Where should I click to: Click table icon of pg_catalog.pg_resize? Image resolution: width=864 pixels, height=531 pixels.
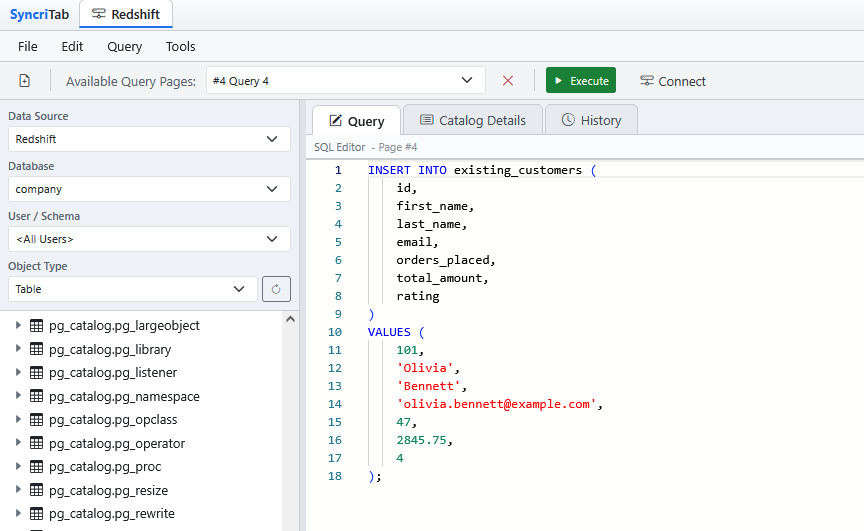click(x=36, y=490)
